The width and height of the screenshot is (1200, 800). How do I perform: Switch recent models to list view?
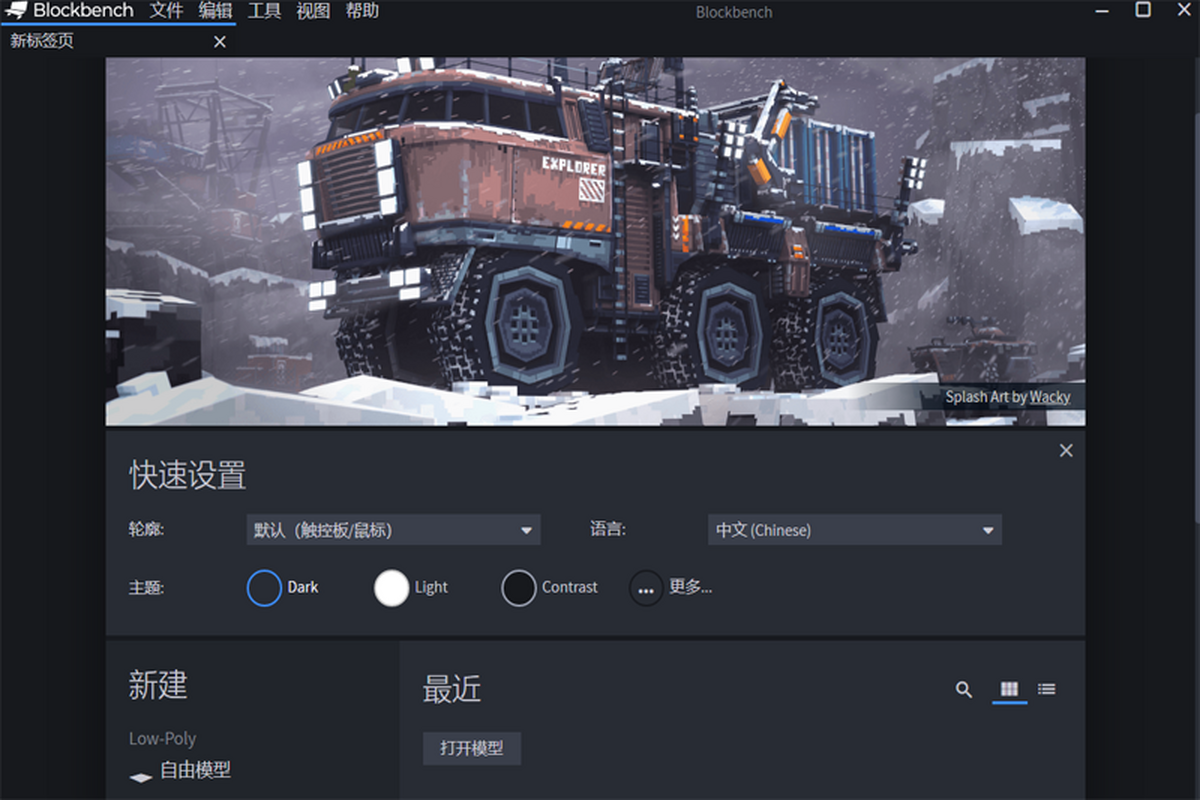(1046, 689)
